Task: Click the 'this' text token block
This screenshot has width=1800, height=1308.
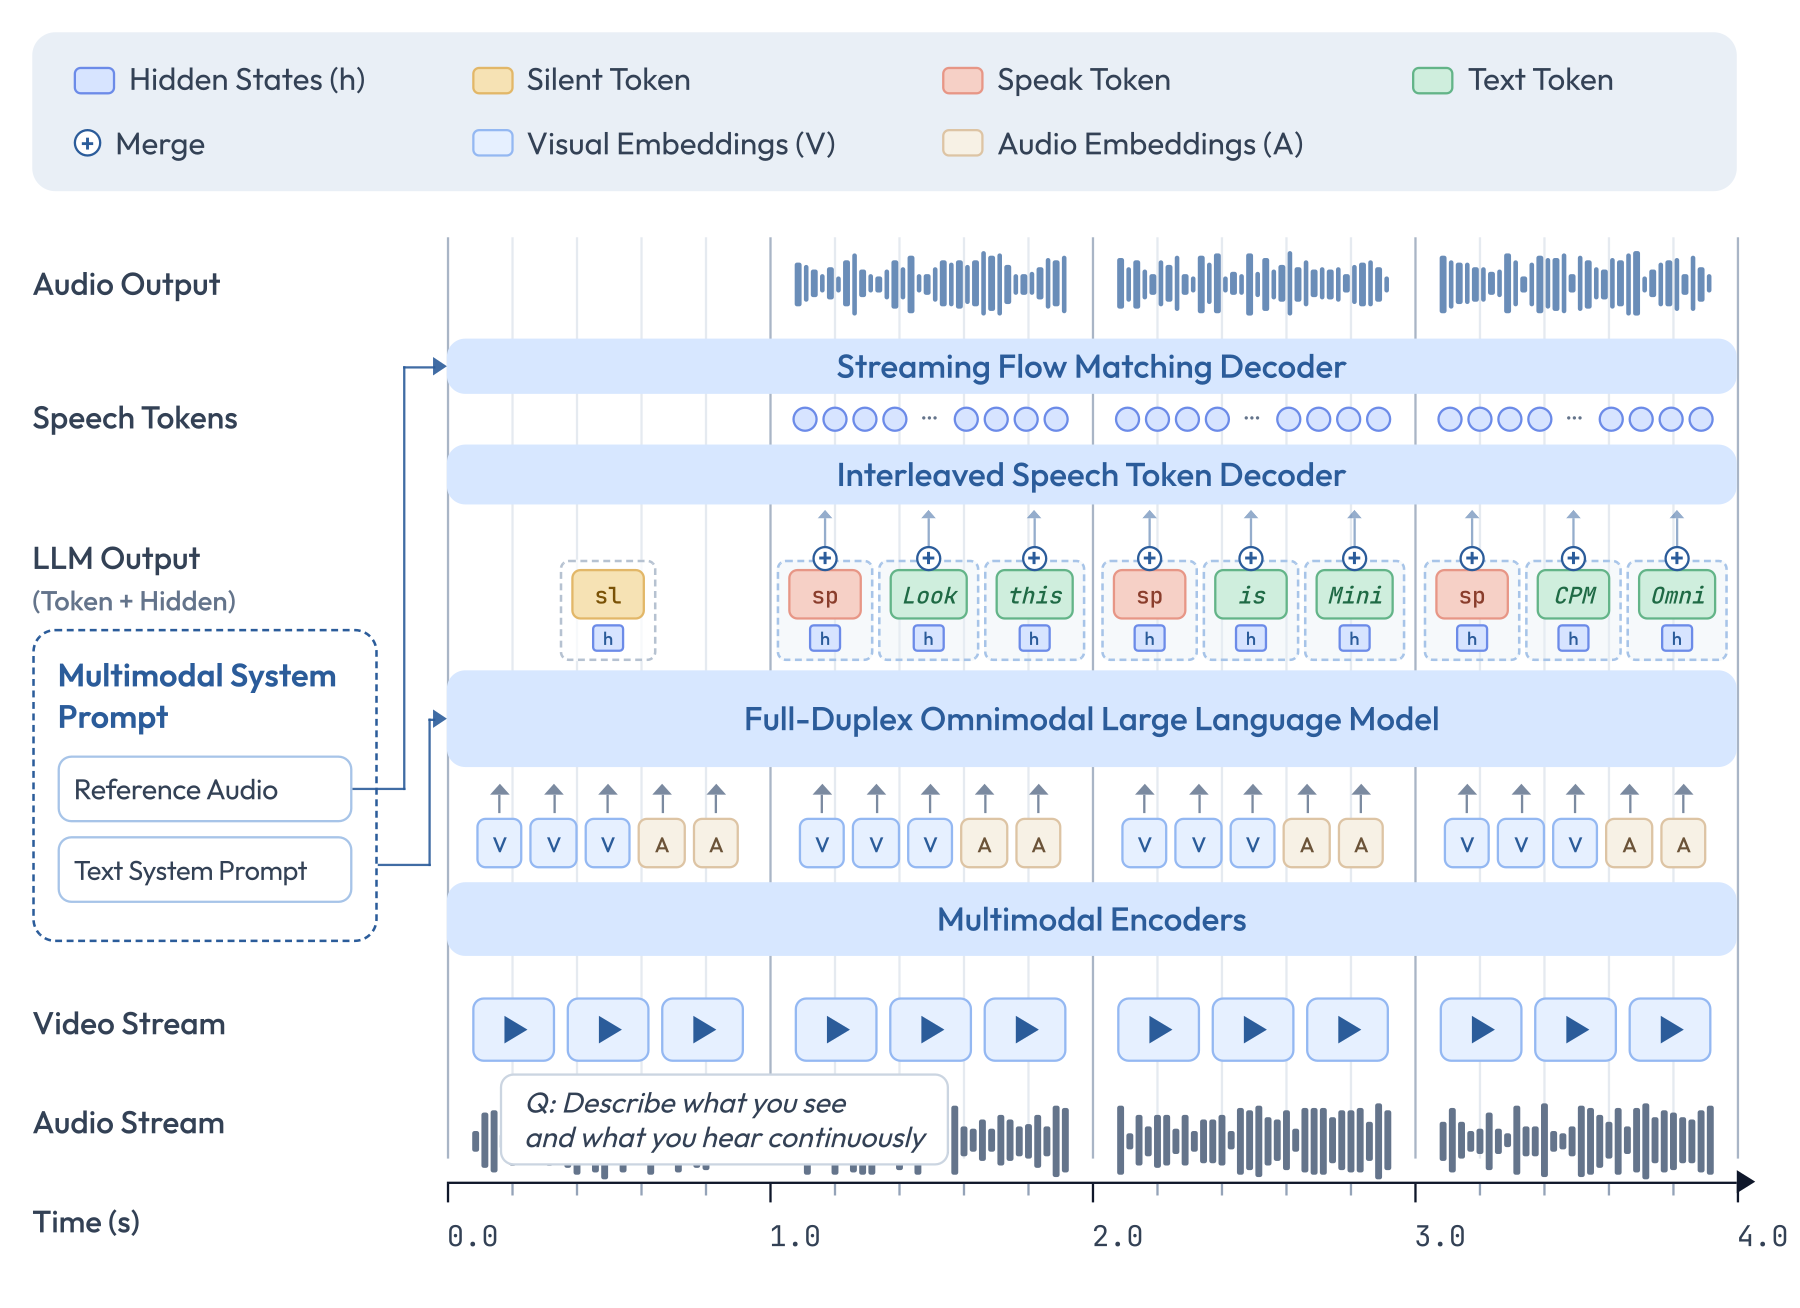Action: point(1035,595)
